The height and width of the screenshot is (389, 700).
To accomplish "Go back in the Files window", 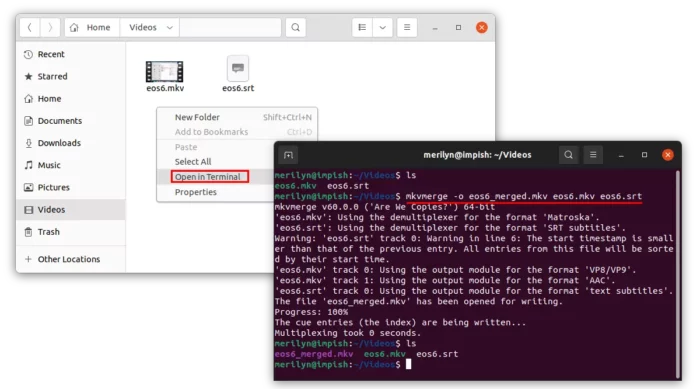I will (29, 28).
